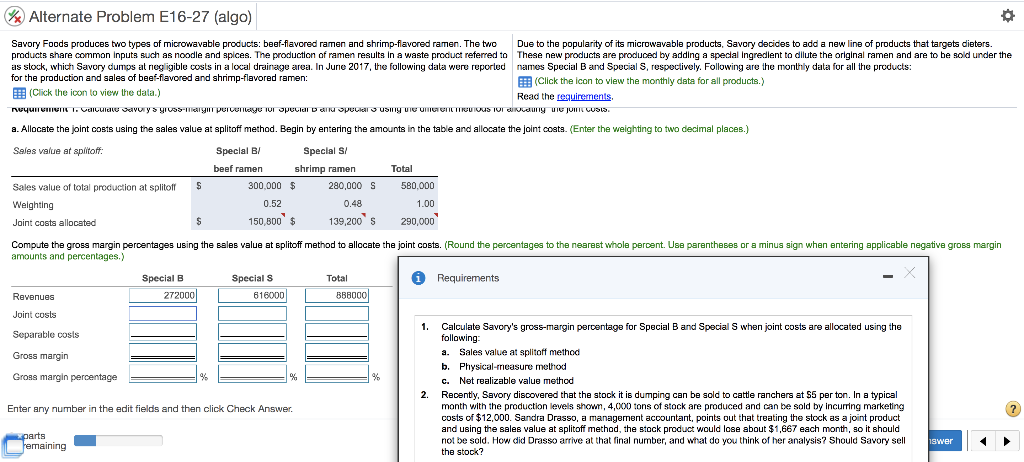
Task: Click the Requirements info icon
Action: pos(419,278)
